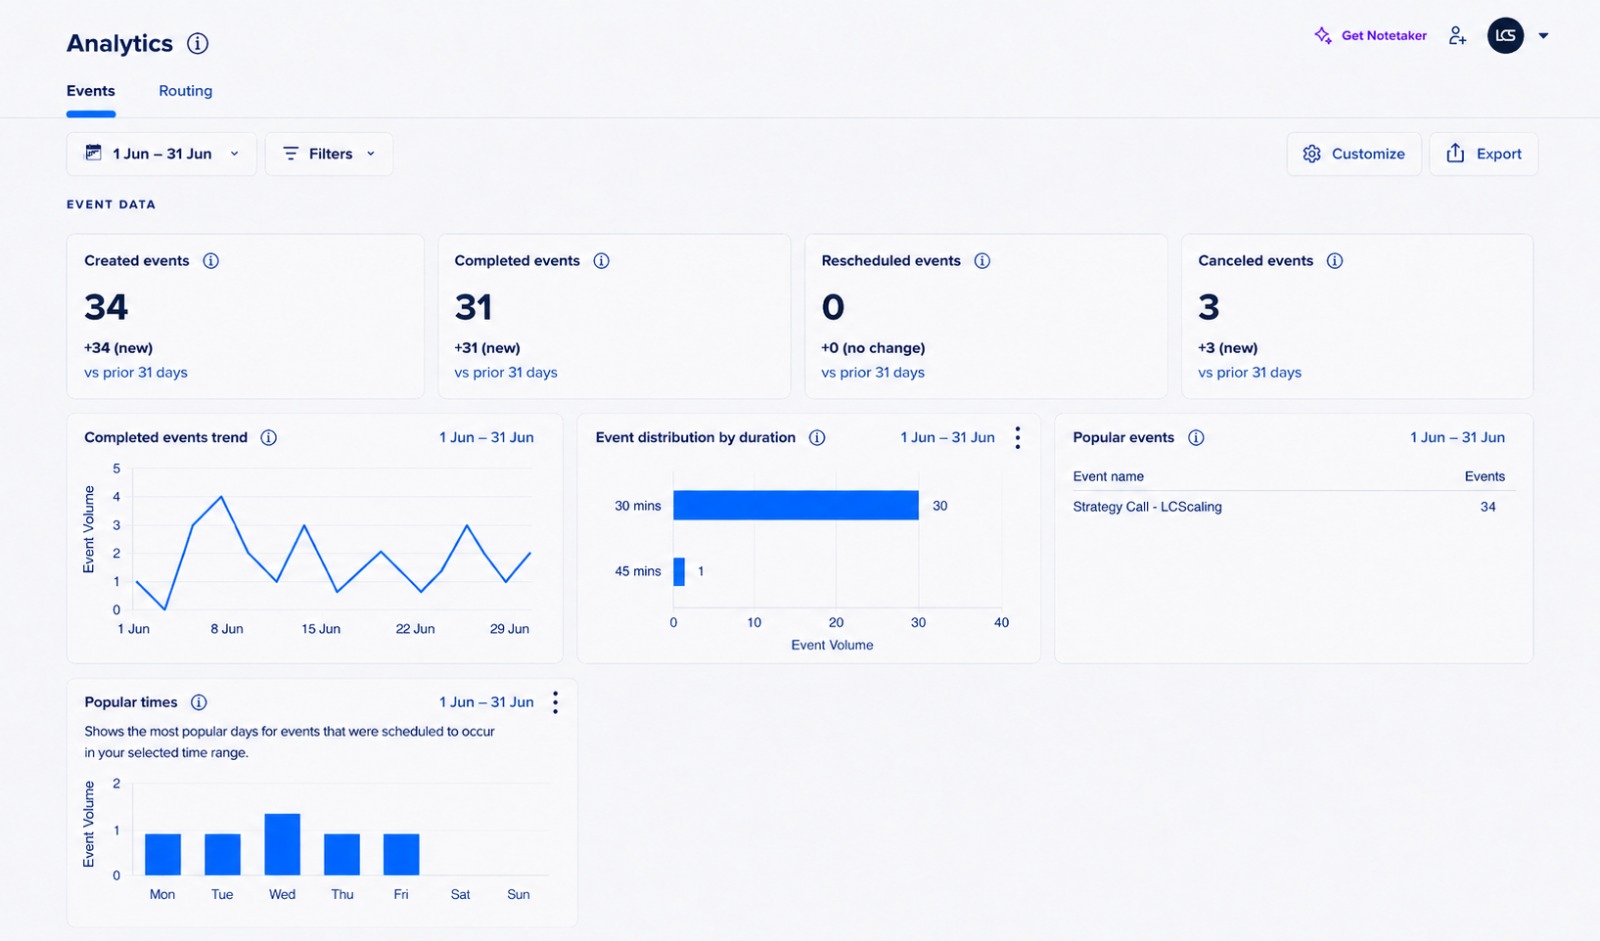The height and width of the screenshot is (941, 1600).
Task: Click the Wed bar in Popular times chart
Action: (x=282, y=845)
